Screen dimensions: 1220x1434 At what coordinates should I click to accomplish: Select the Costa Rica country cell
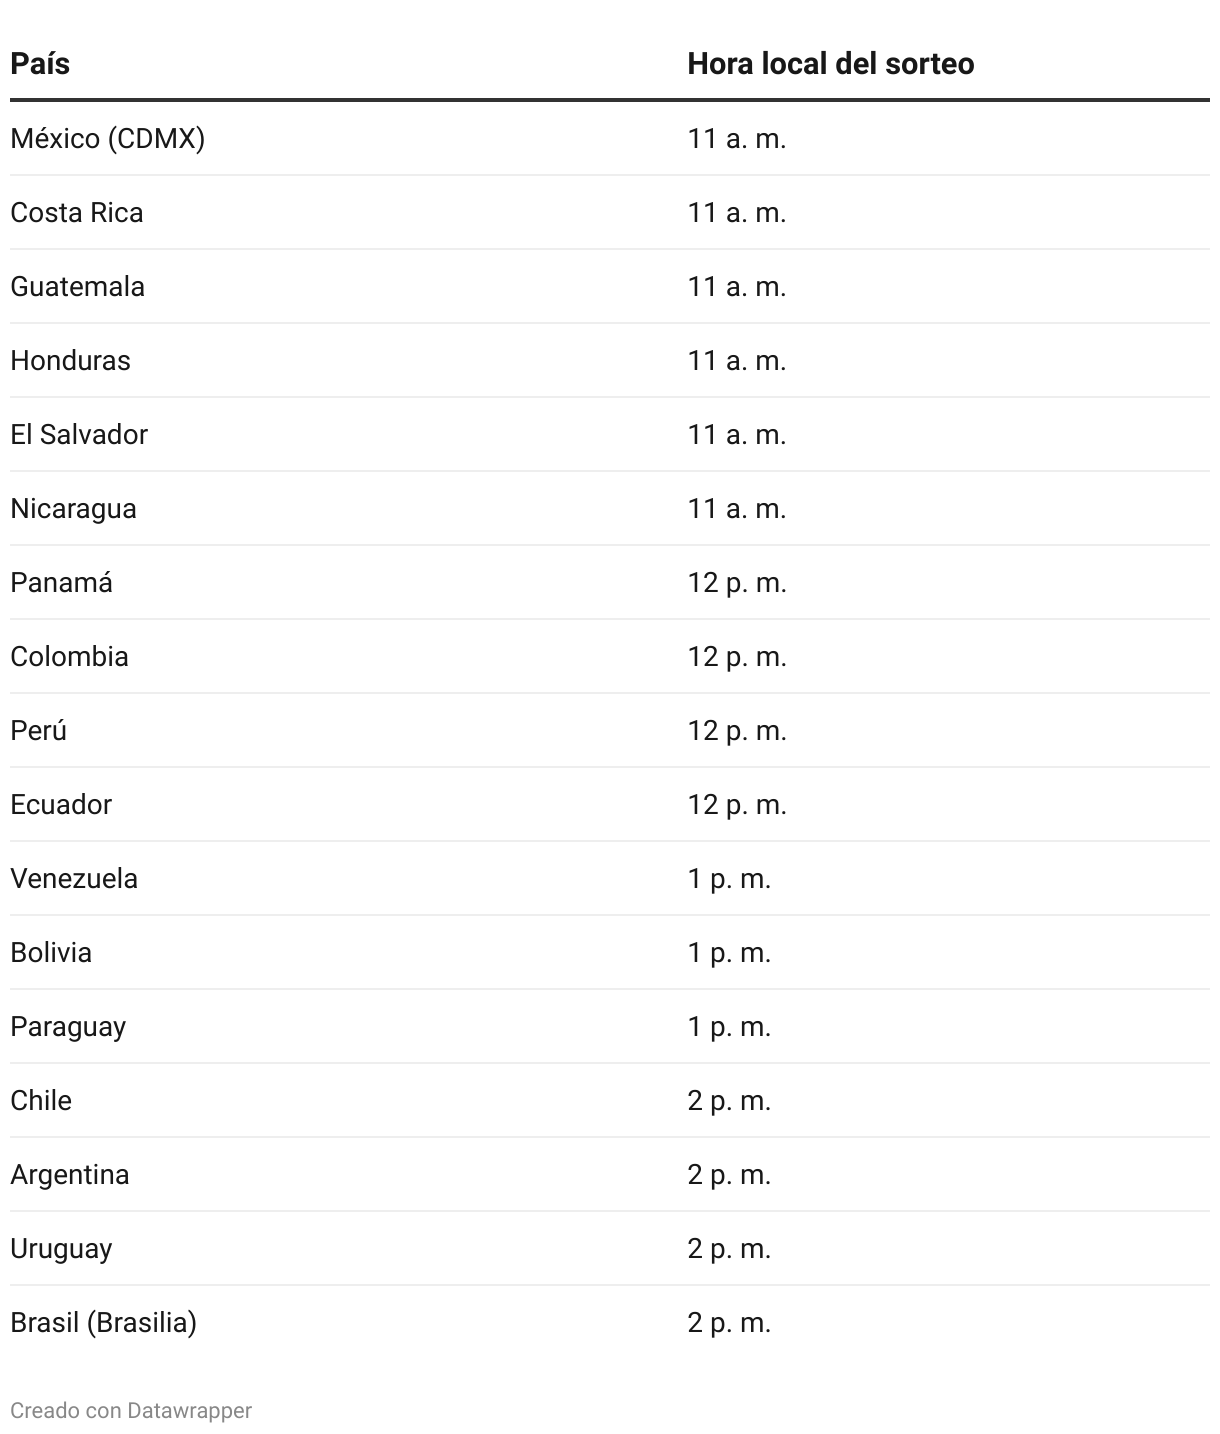77,212
